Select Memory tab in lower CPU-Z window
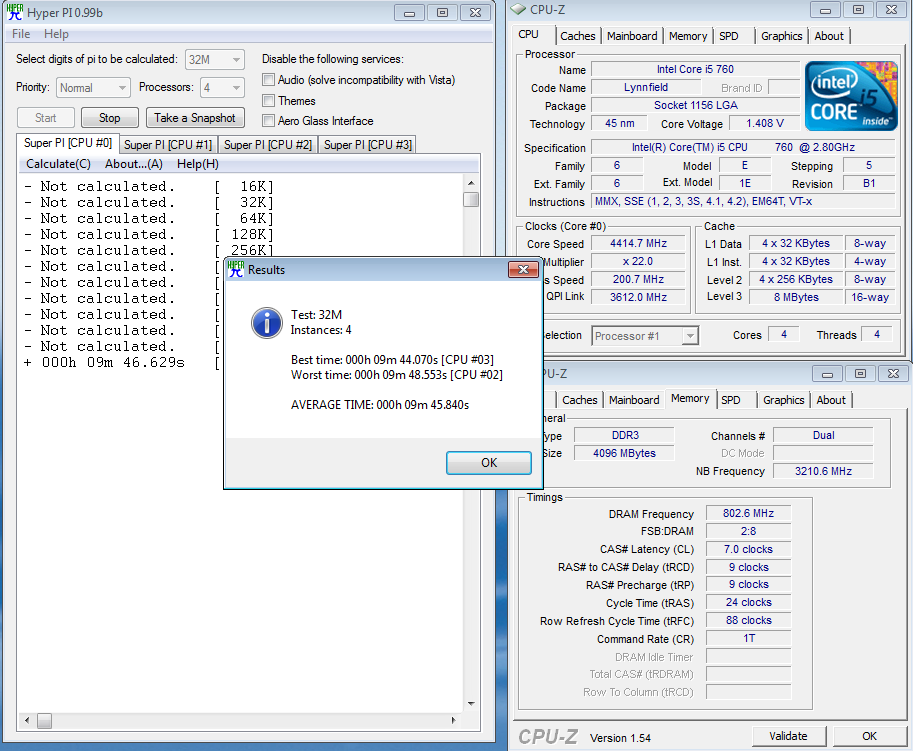Viewport: 913px width, 751px height. pos(690,398)
